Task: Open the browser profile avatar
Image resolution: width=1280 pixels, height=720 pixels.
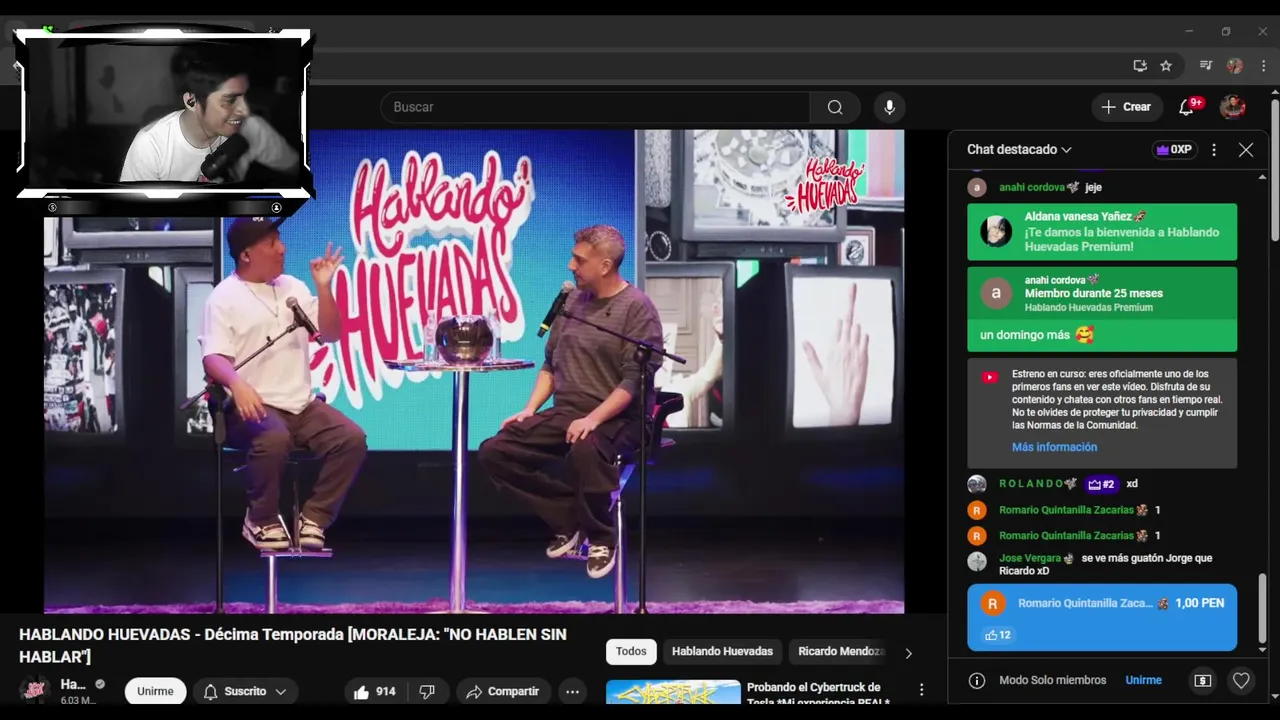Action: coord(1235,66)
